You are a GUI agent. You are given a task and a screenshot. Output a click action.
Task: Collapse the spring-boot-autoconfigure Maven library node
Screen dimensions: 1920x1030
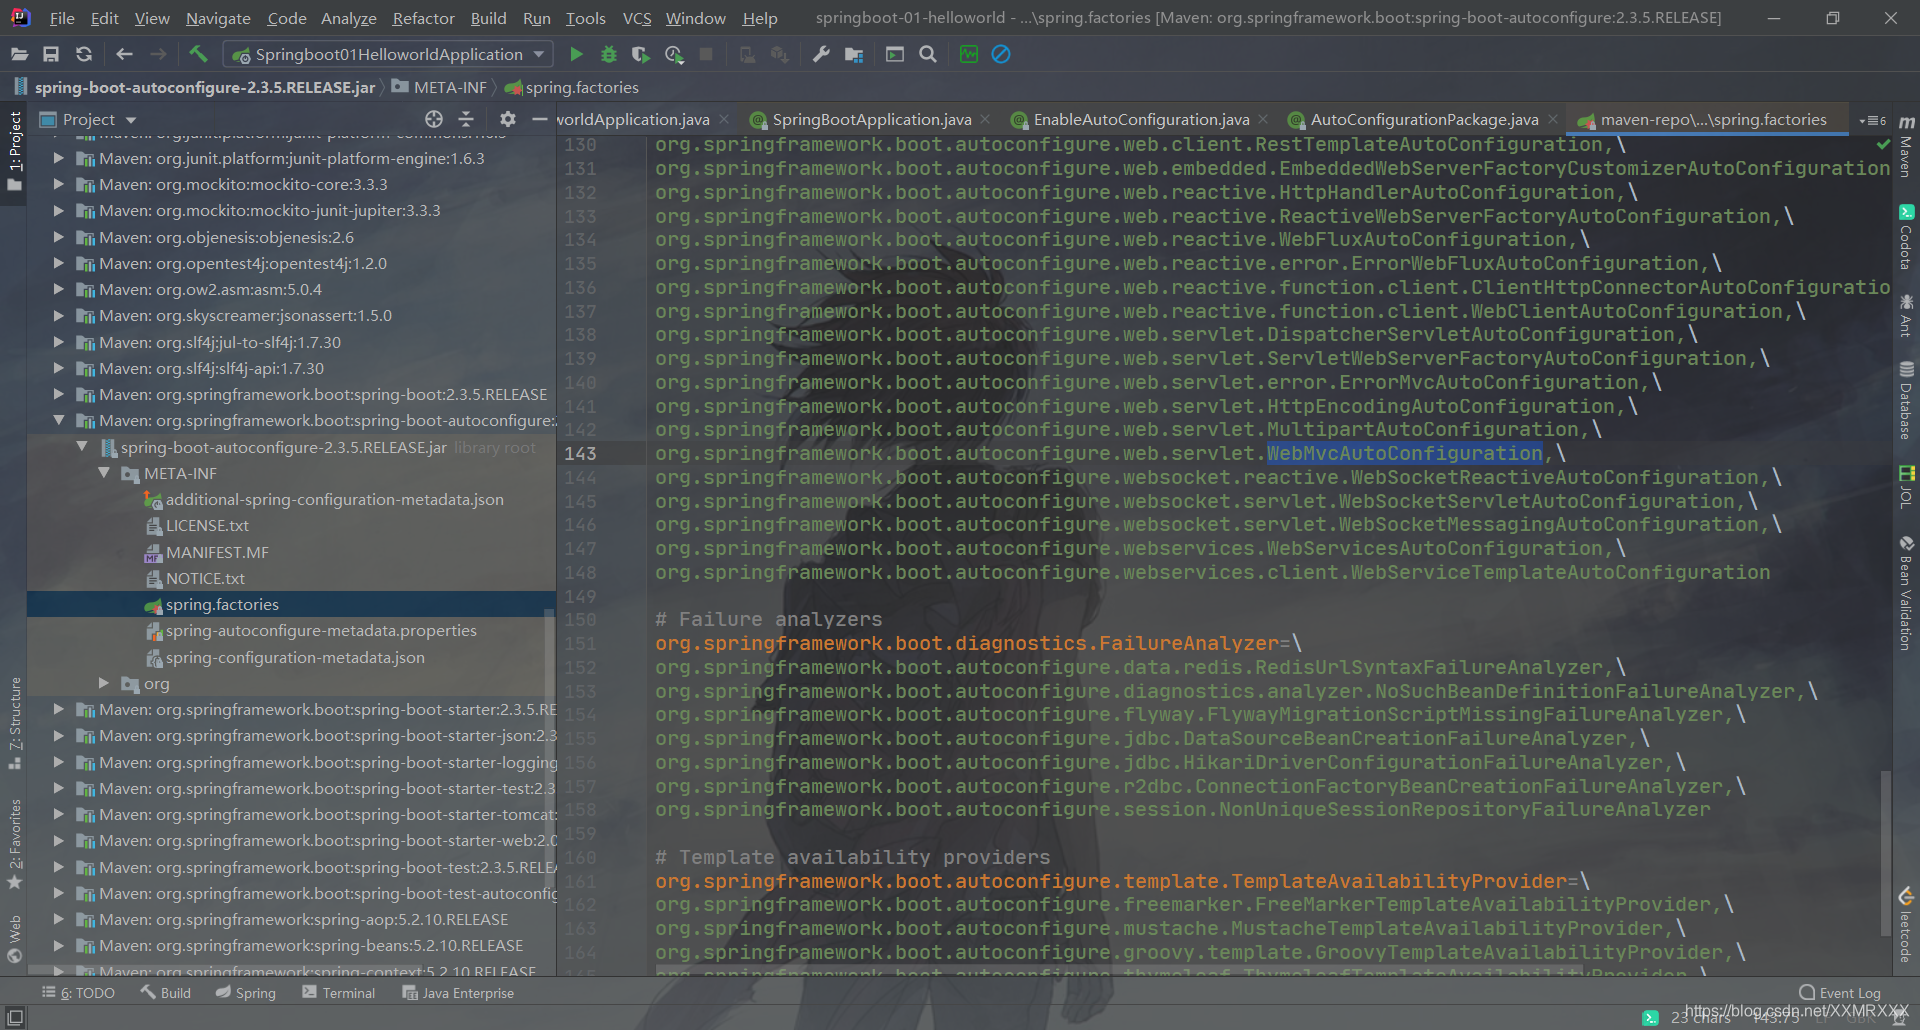click(59, 421)
